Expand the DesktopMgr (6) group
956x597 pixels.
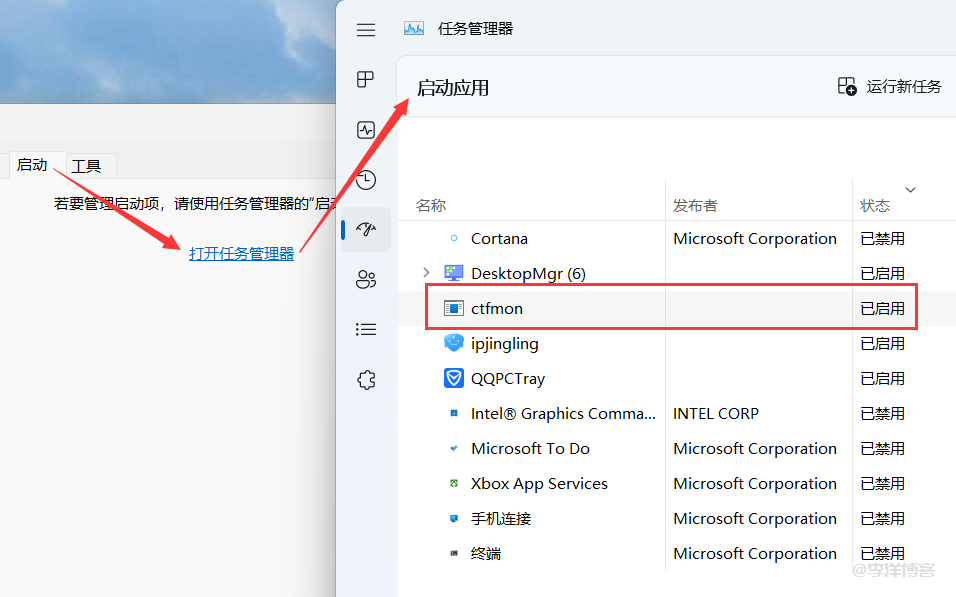[426, 273]
